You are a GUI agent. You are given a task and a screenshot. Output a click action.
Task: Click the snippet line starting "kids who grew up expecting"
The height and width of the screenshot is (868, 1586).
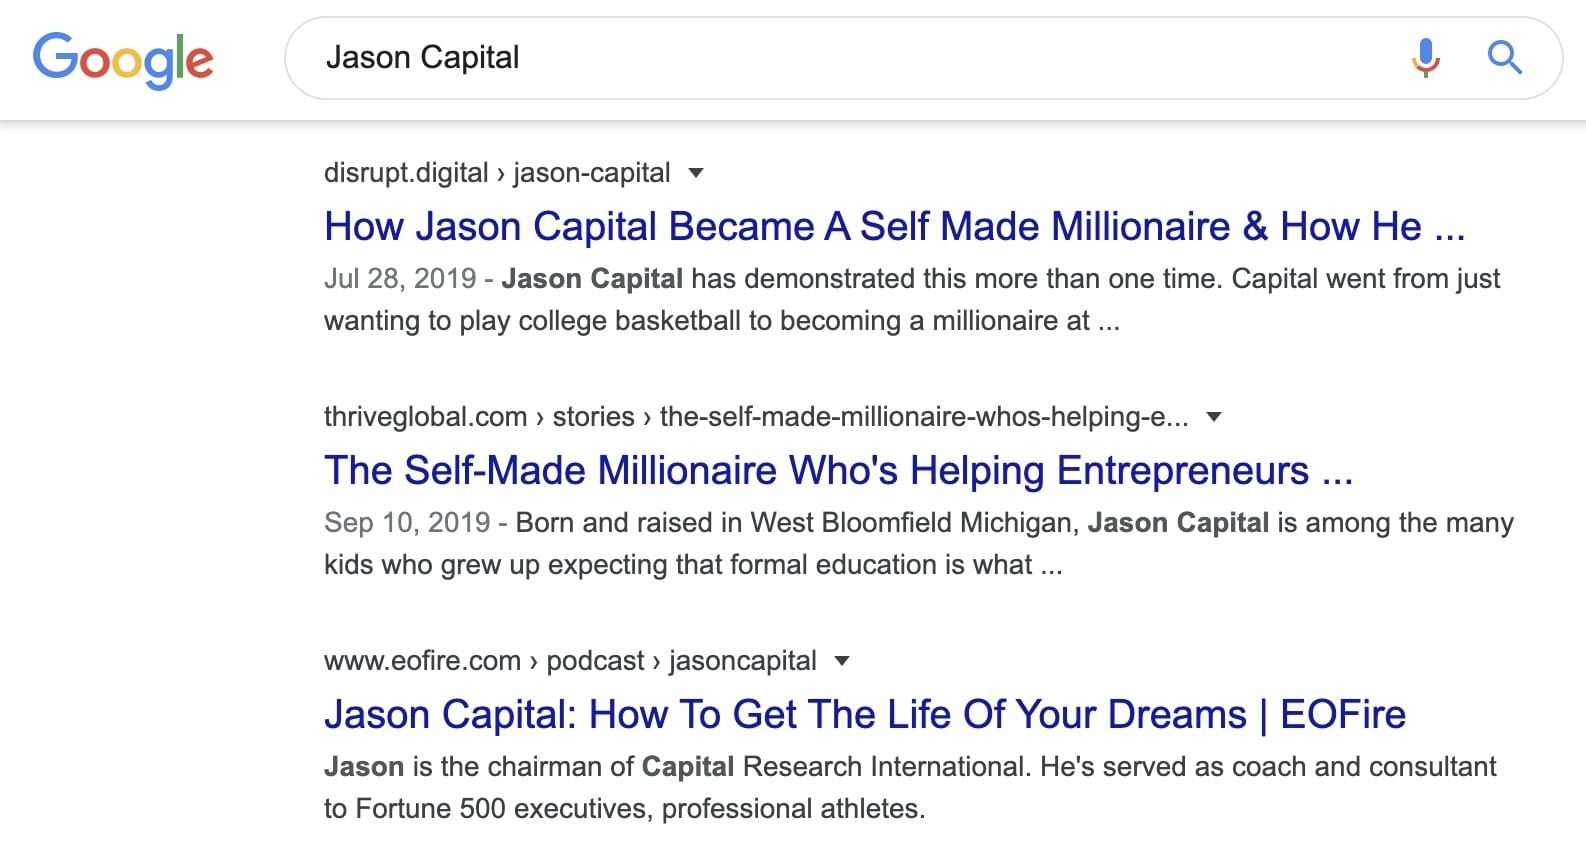(692, 565)
